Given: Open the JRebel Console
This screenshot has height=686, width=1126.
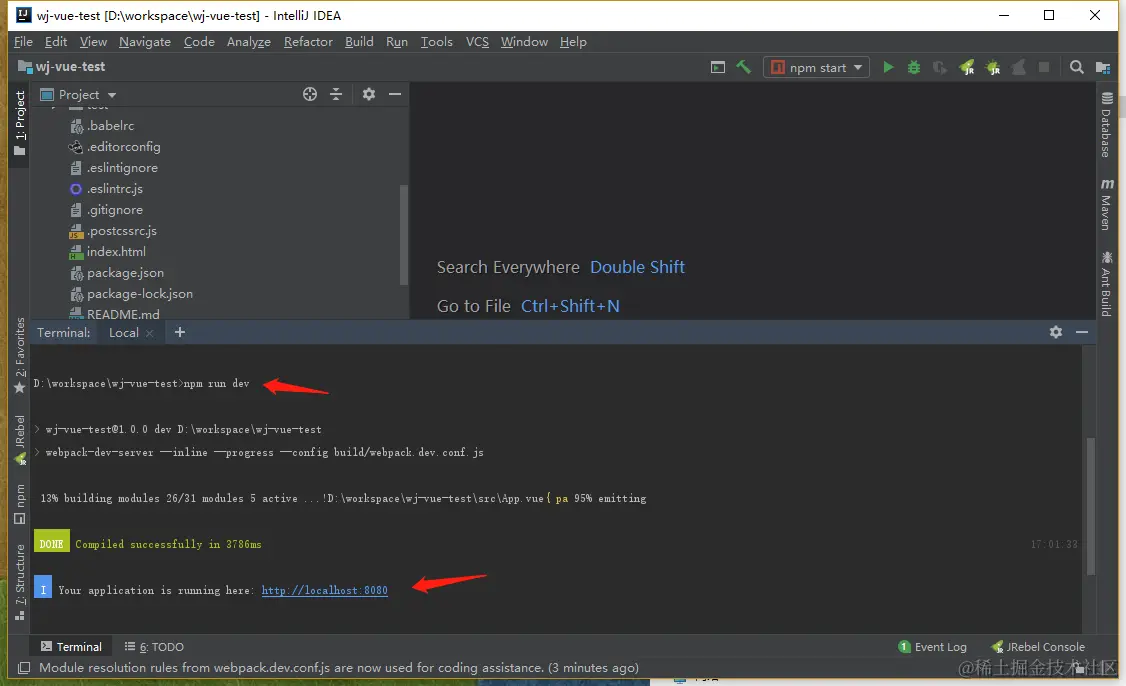Looking at the screenshot, I should [x=1038, y=646].
